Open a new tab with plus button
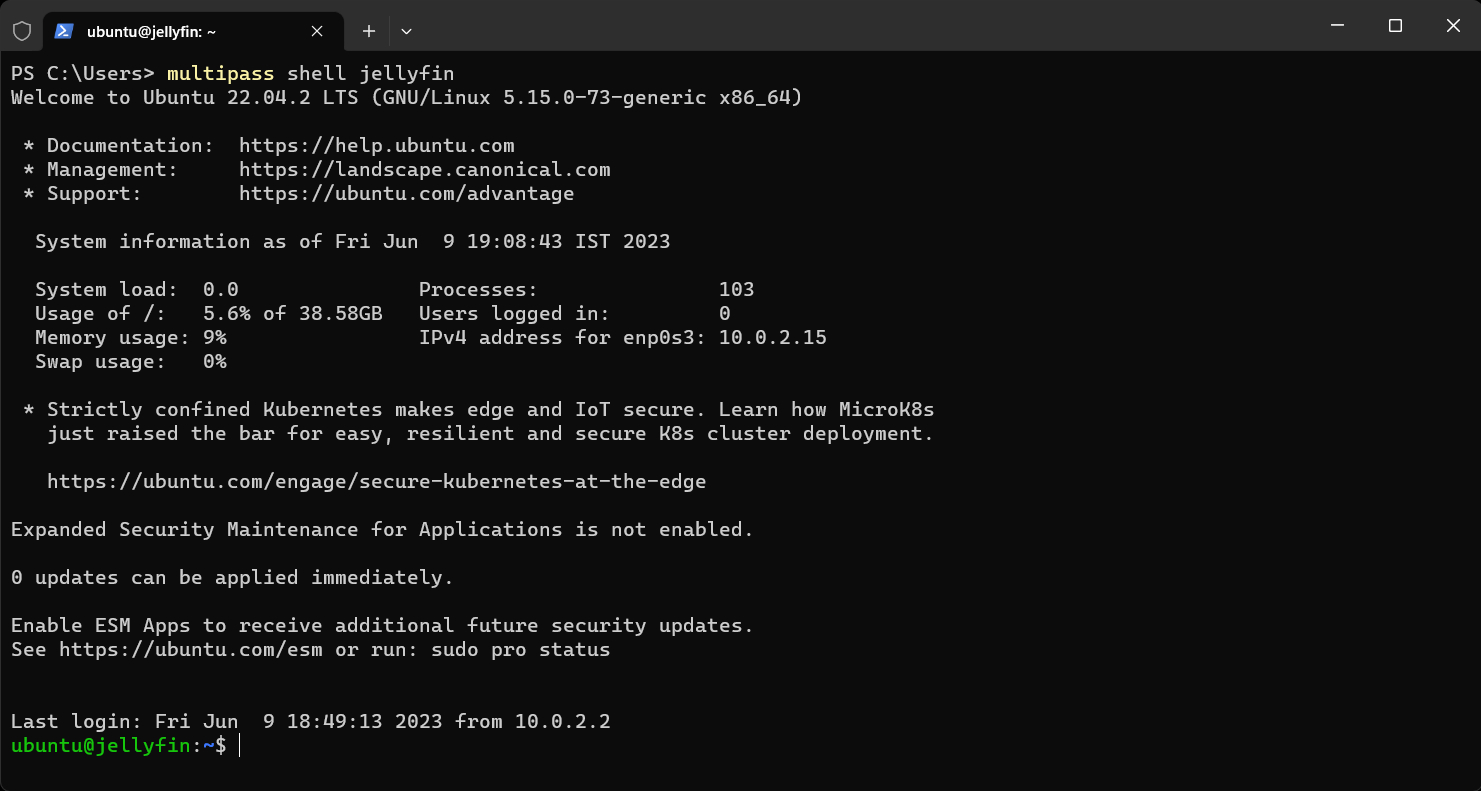 tap(369, 31)
